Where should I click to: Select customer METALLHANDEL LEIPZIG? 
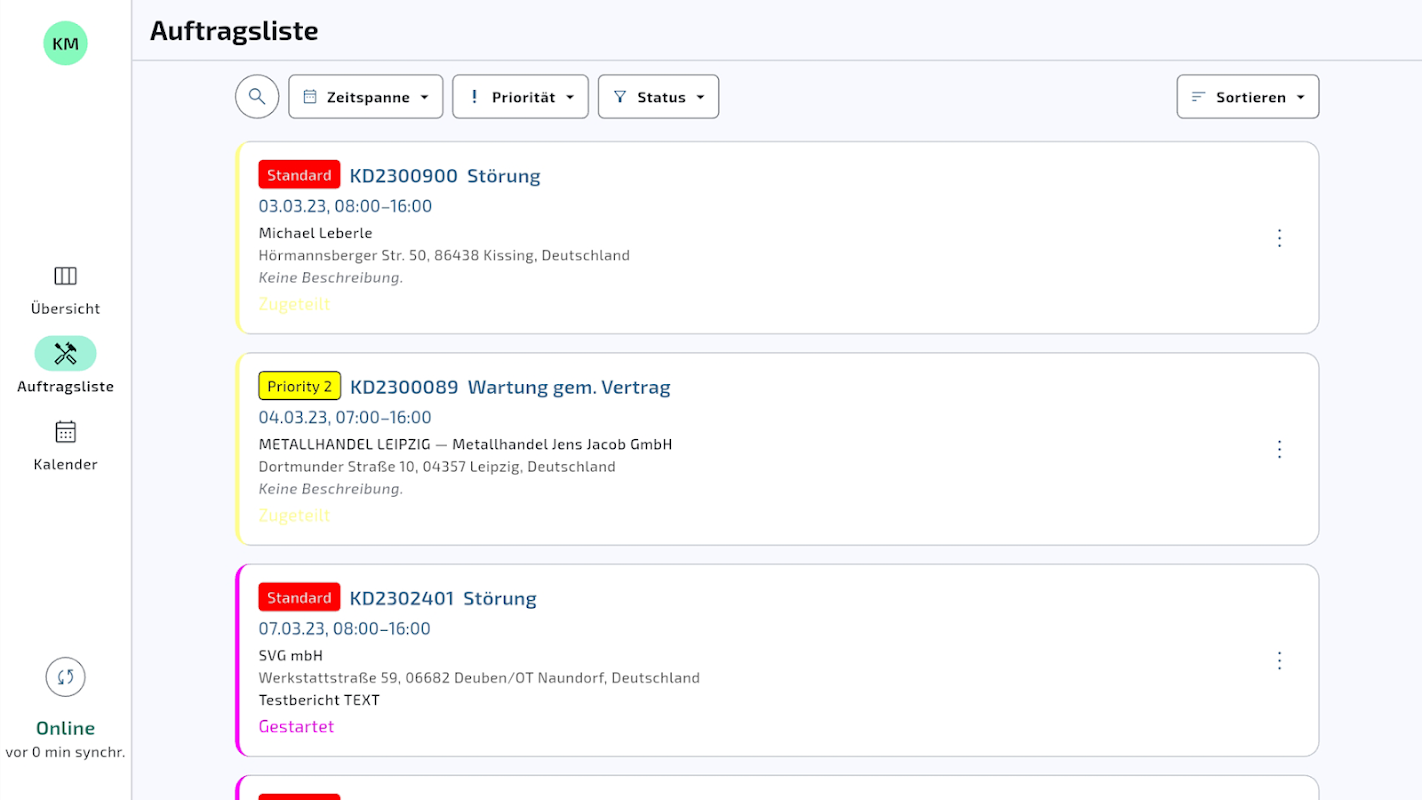pos(466,444)
